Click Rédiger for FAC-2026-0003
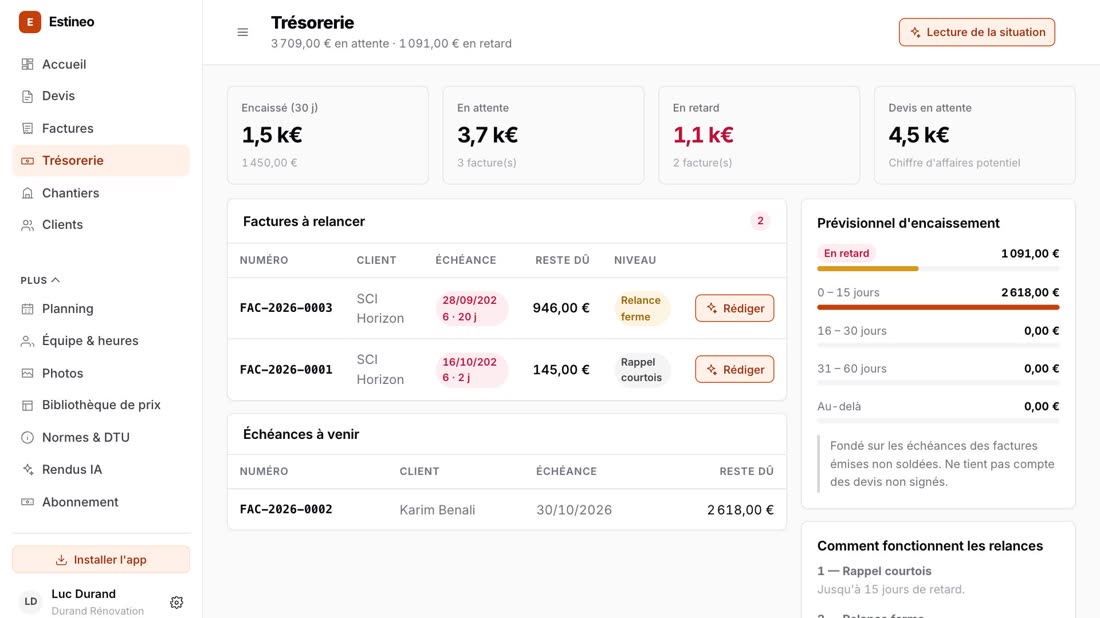This screenshot has width=1100, height=618. point(735,308)
